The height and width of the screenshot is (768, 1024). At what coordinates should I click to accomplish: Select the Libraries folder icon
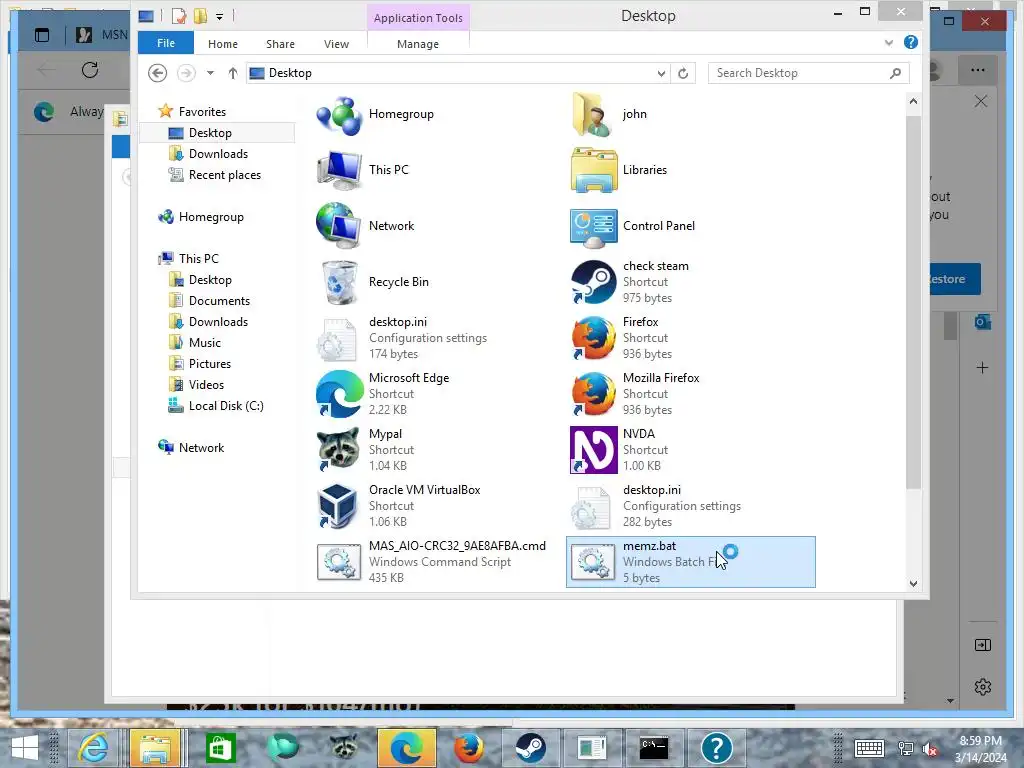pyautogui.click(x=619, y=170)
